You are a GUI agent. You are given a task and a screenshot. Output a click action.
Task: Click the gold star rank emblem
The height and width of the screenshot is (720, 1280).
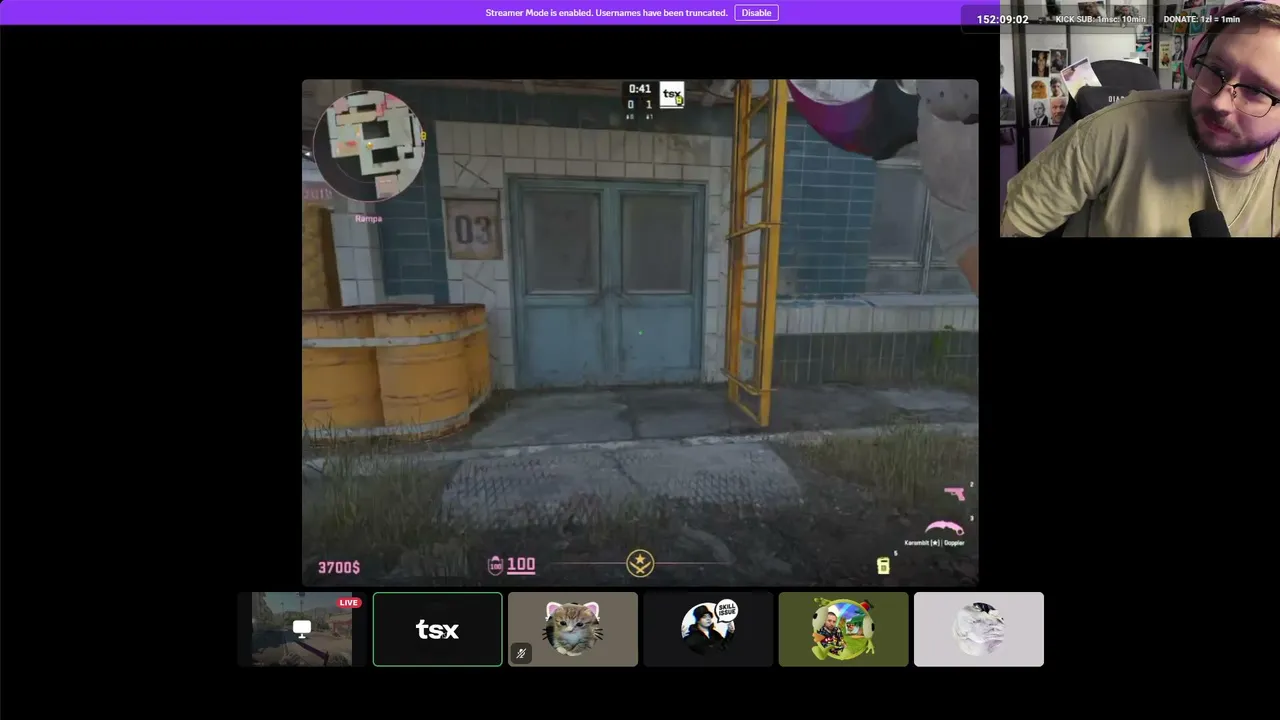point(640,564)
